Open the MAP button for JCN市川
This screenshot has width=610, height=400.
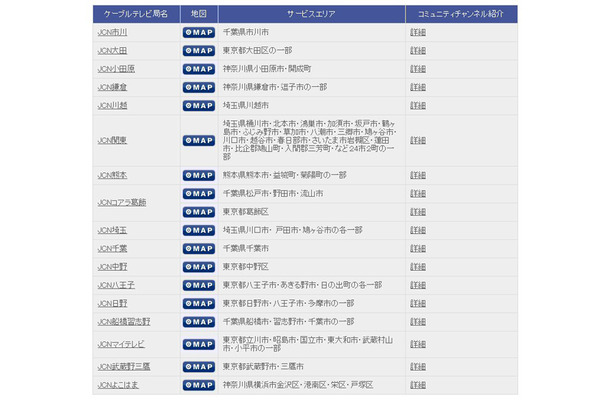(x=198, y=32)
